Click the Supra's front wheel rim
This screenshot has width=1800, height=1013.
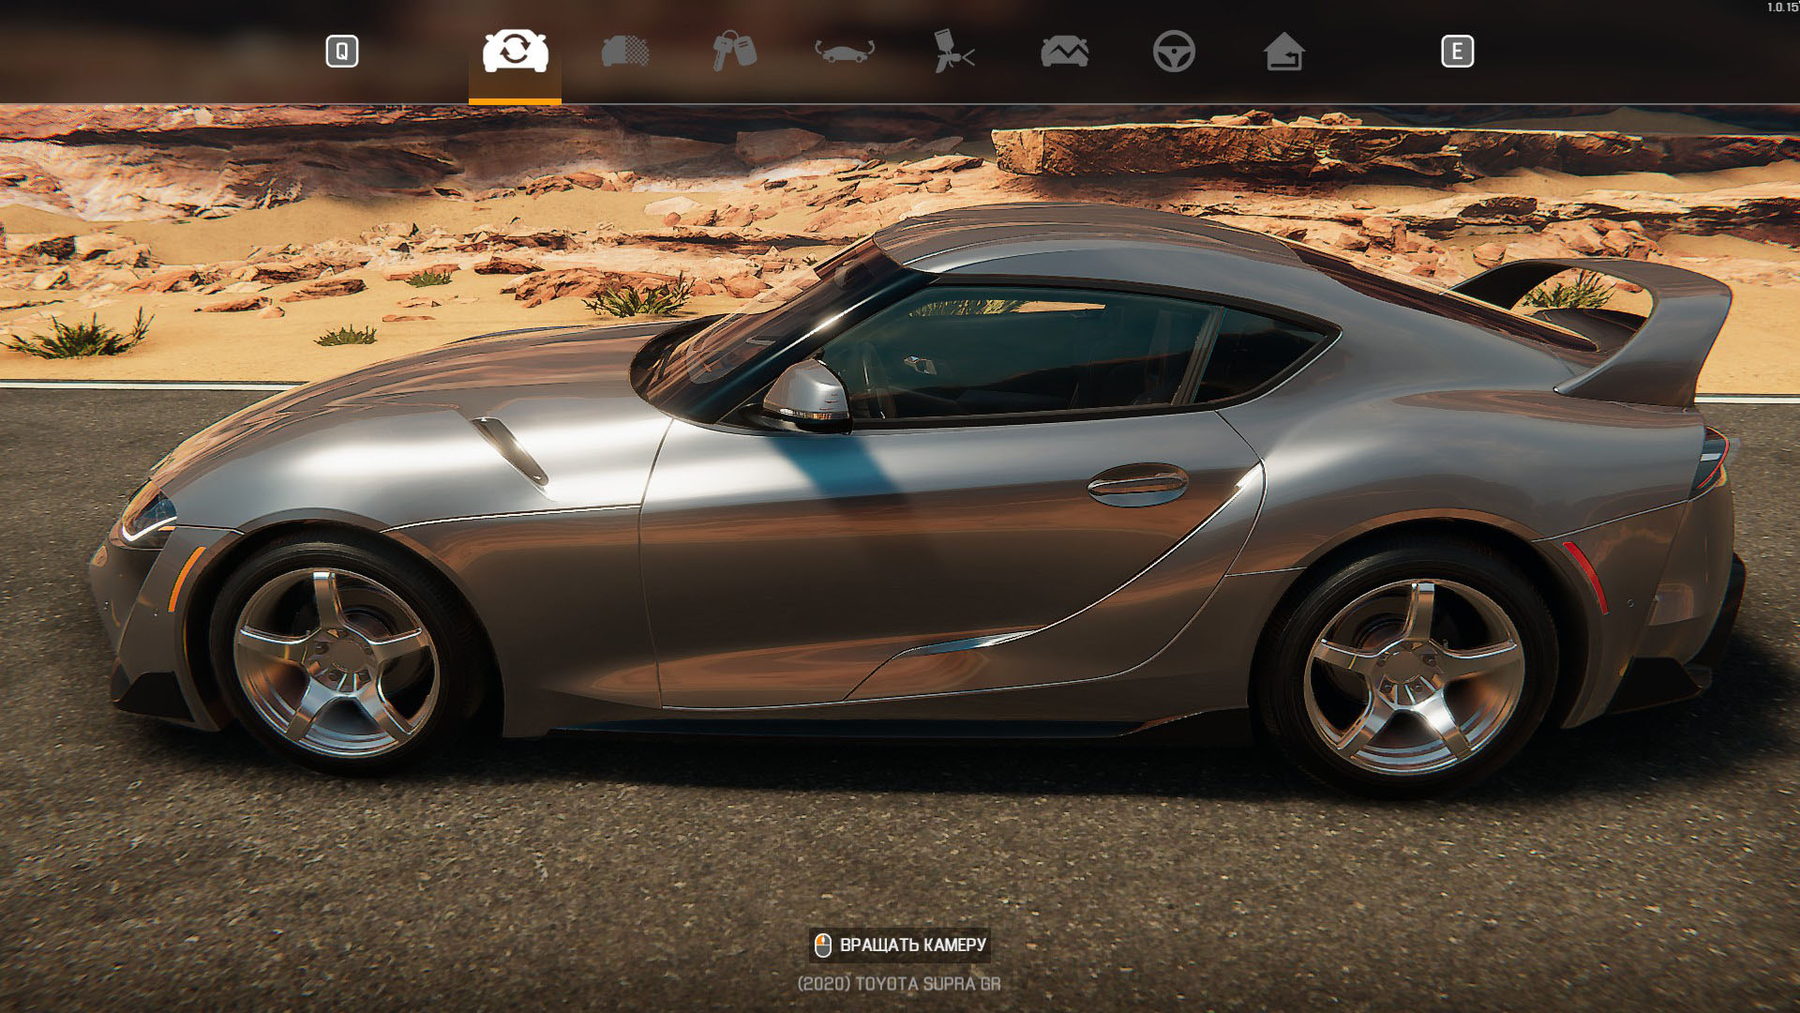coord(335,662)
